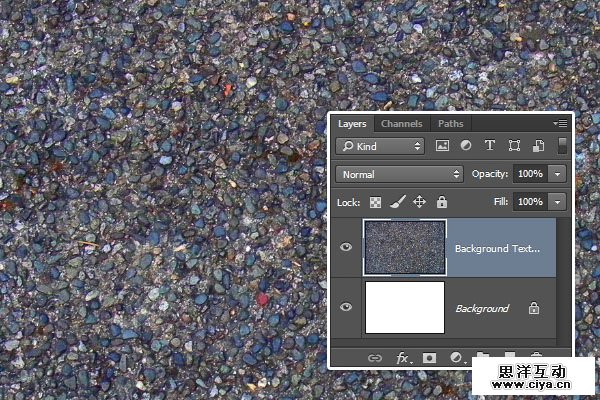The image size is (600, 400).
Task: Hide the Background Texture layer
Action: [x=346, y=248]
